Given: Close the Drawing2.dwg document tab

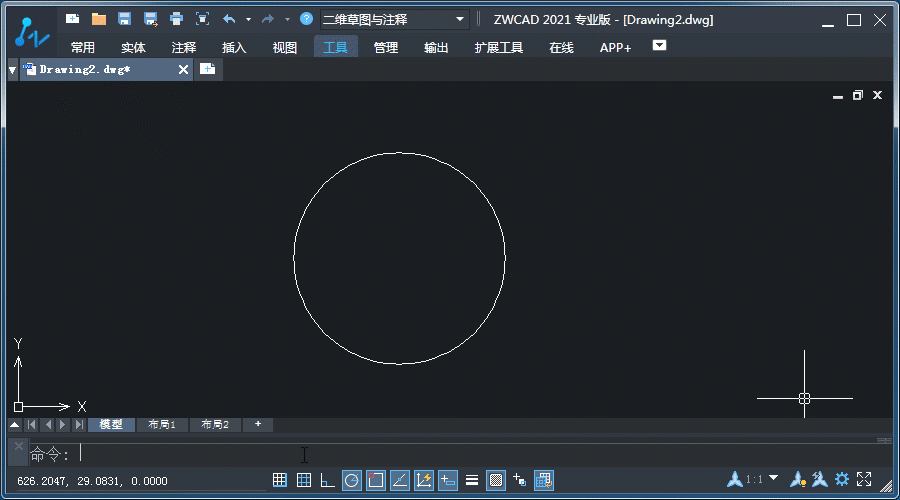Looking at the screenshot, I should pyautogui.click(x=183, y=69).
